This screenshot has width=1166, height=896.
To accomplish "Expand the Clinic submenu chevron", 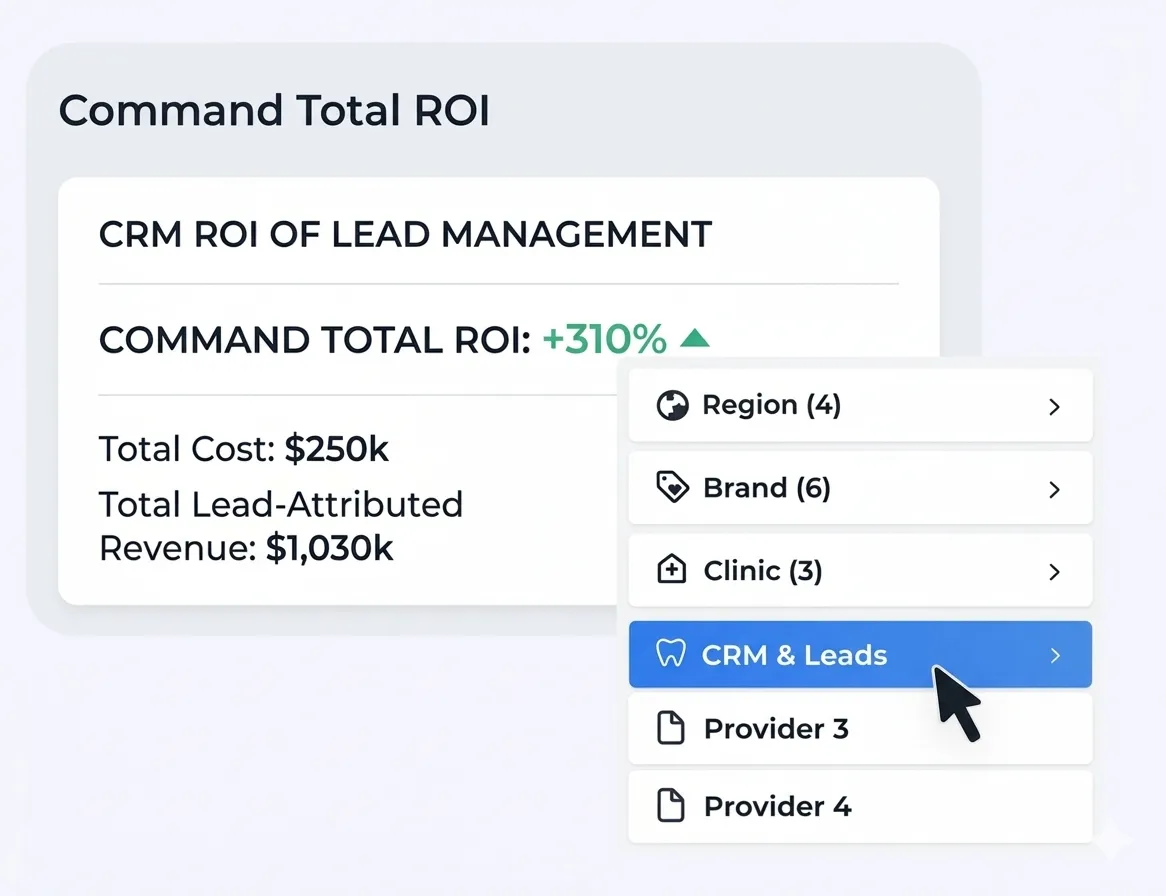I will click(1054, 571).
